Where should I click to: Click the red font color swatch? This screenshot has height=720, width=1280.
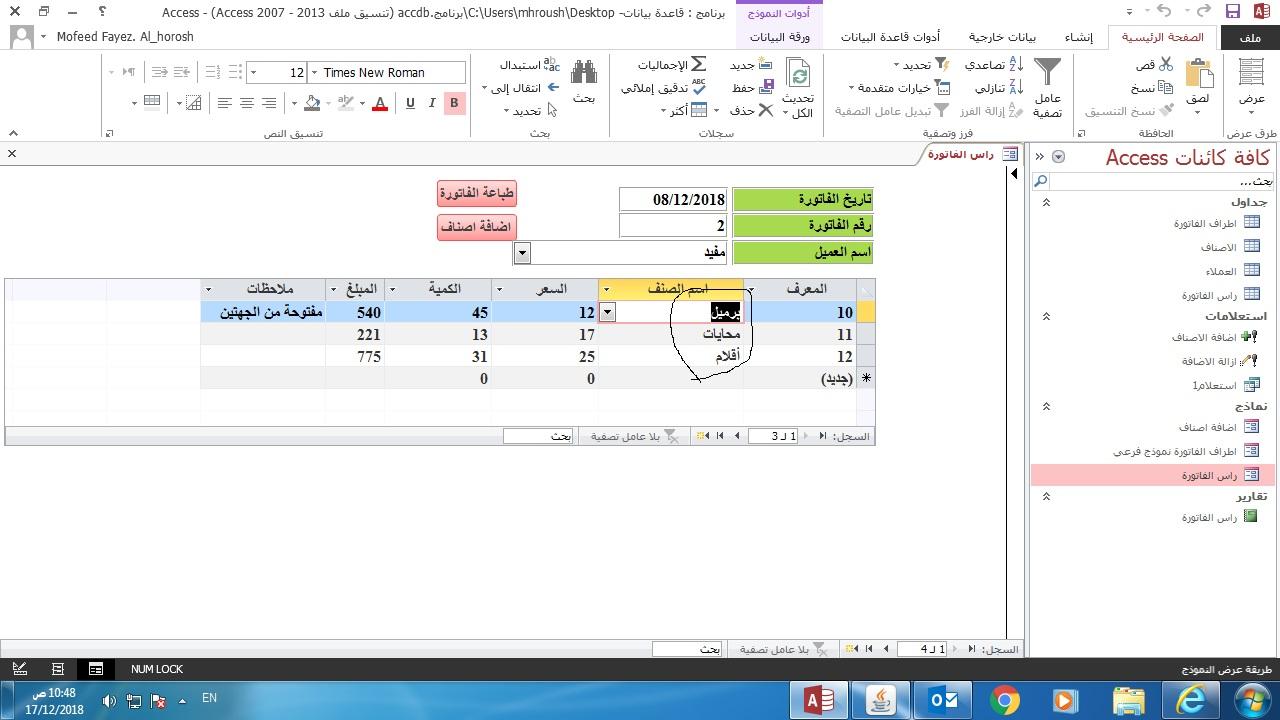[380, 103]
